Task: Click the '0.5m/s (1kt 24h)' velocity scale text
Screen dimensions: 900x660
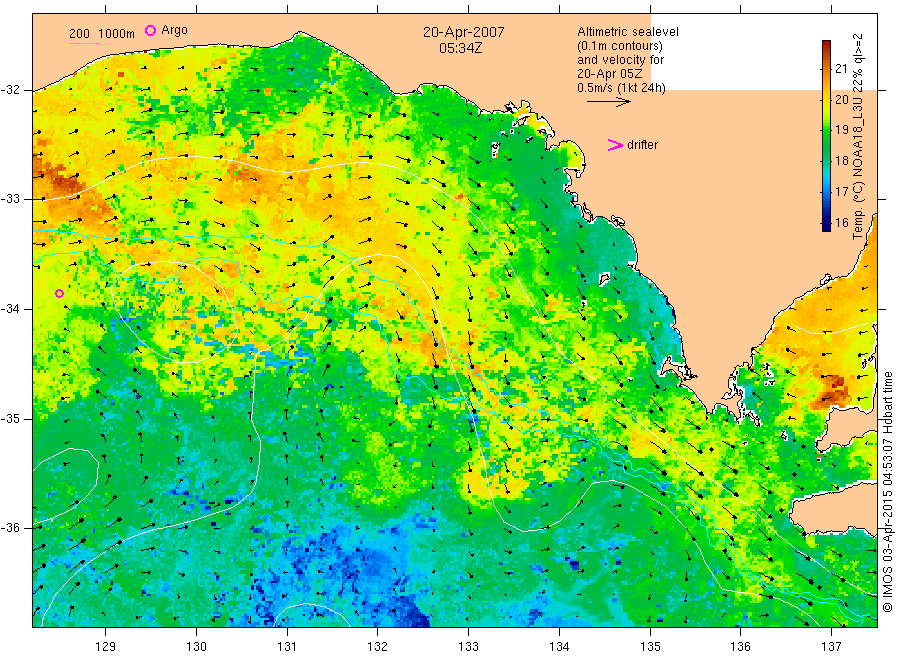Action: coord(621,88)
